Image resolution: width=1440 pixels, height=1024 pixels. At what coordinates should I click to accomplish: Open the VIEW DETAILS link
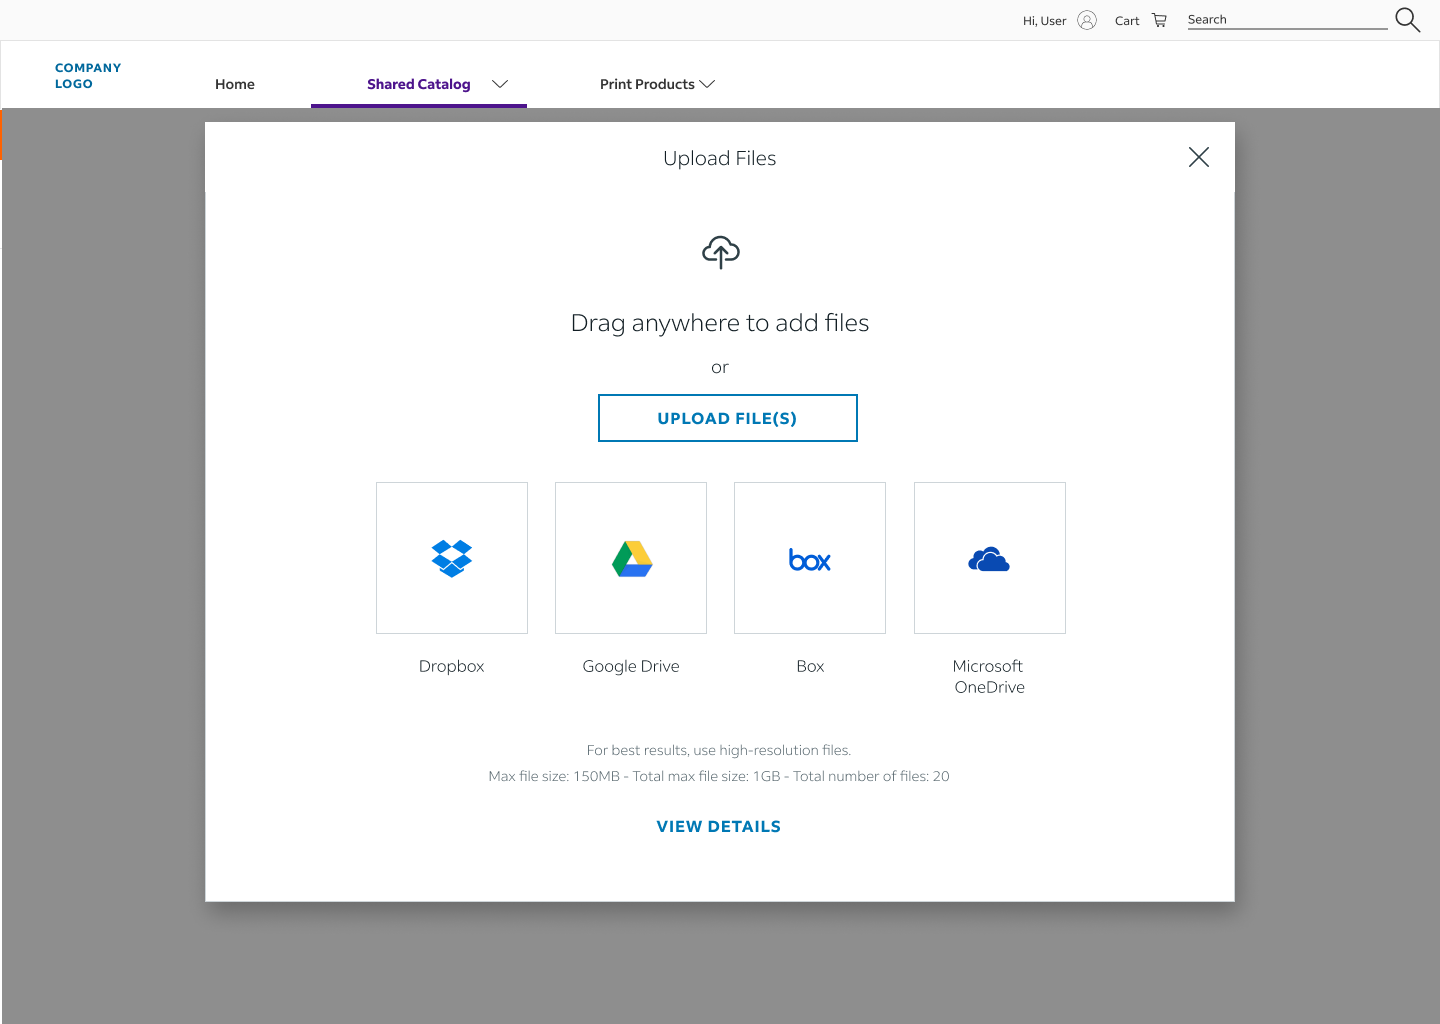tap(719, 826)
